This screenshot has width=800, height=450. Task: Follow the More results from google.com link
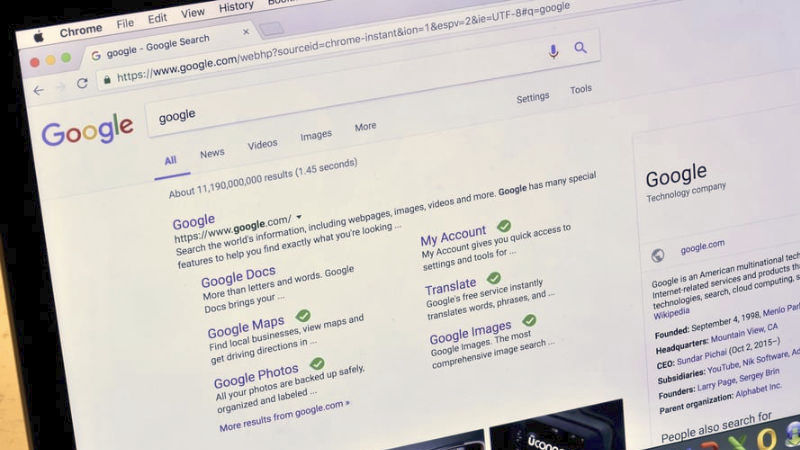pos(284,415)
